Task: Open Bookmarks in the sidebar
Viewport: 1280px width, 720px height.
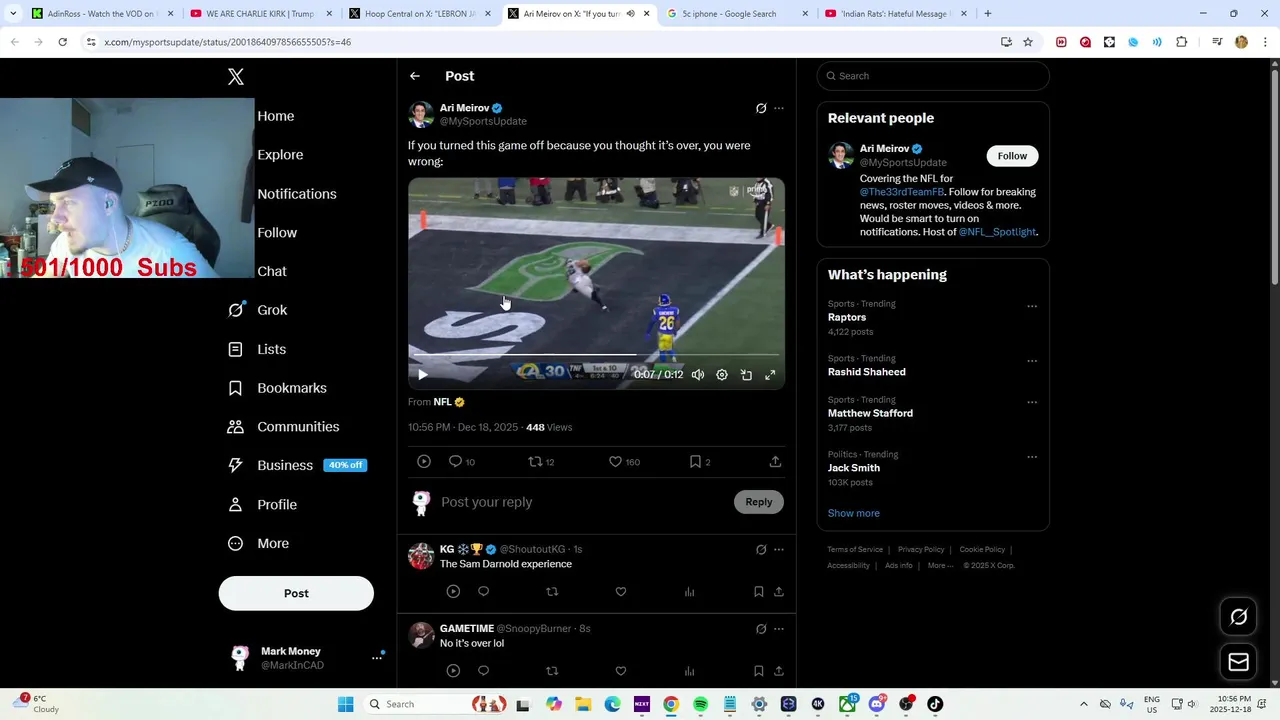Action: [277, 388]
